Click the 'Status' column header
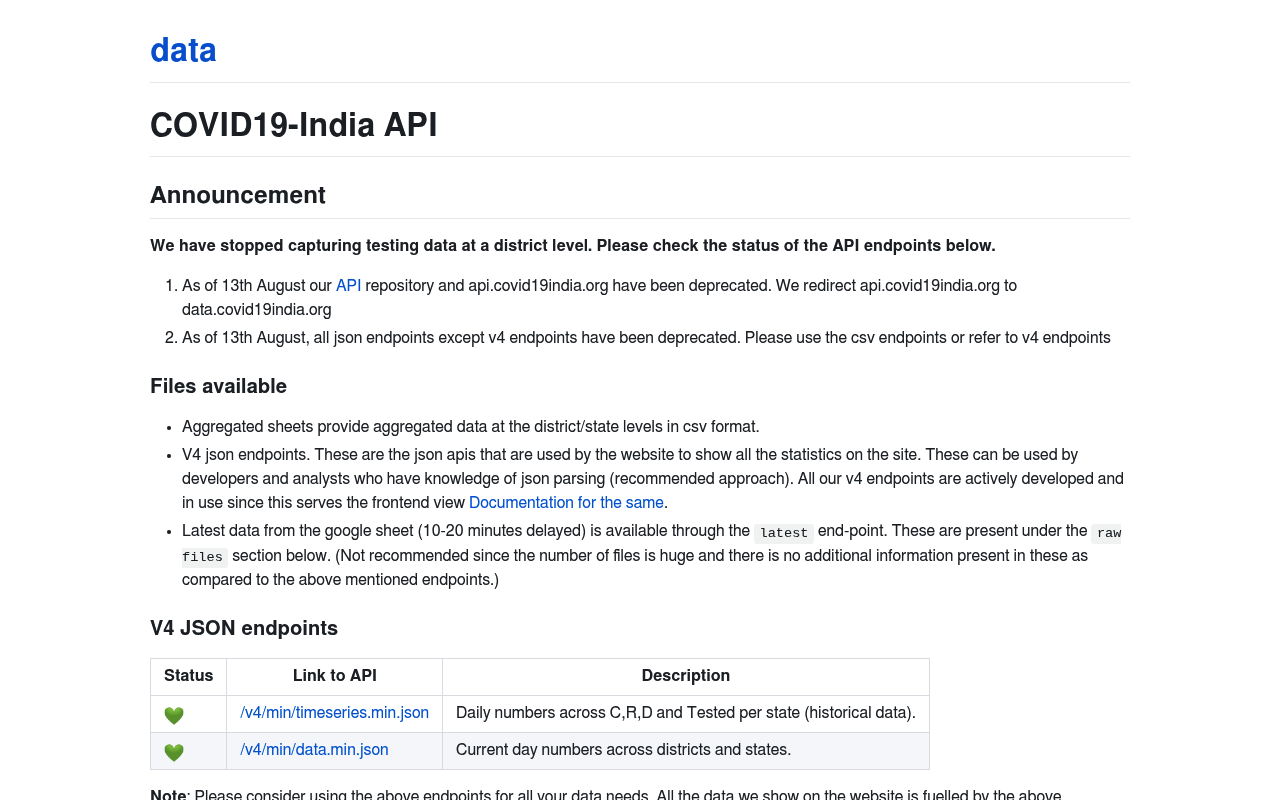This screenshot has height=800, width=1280. point(188,676)
